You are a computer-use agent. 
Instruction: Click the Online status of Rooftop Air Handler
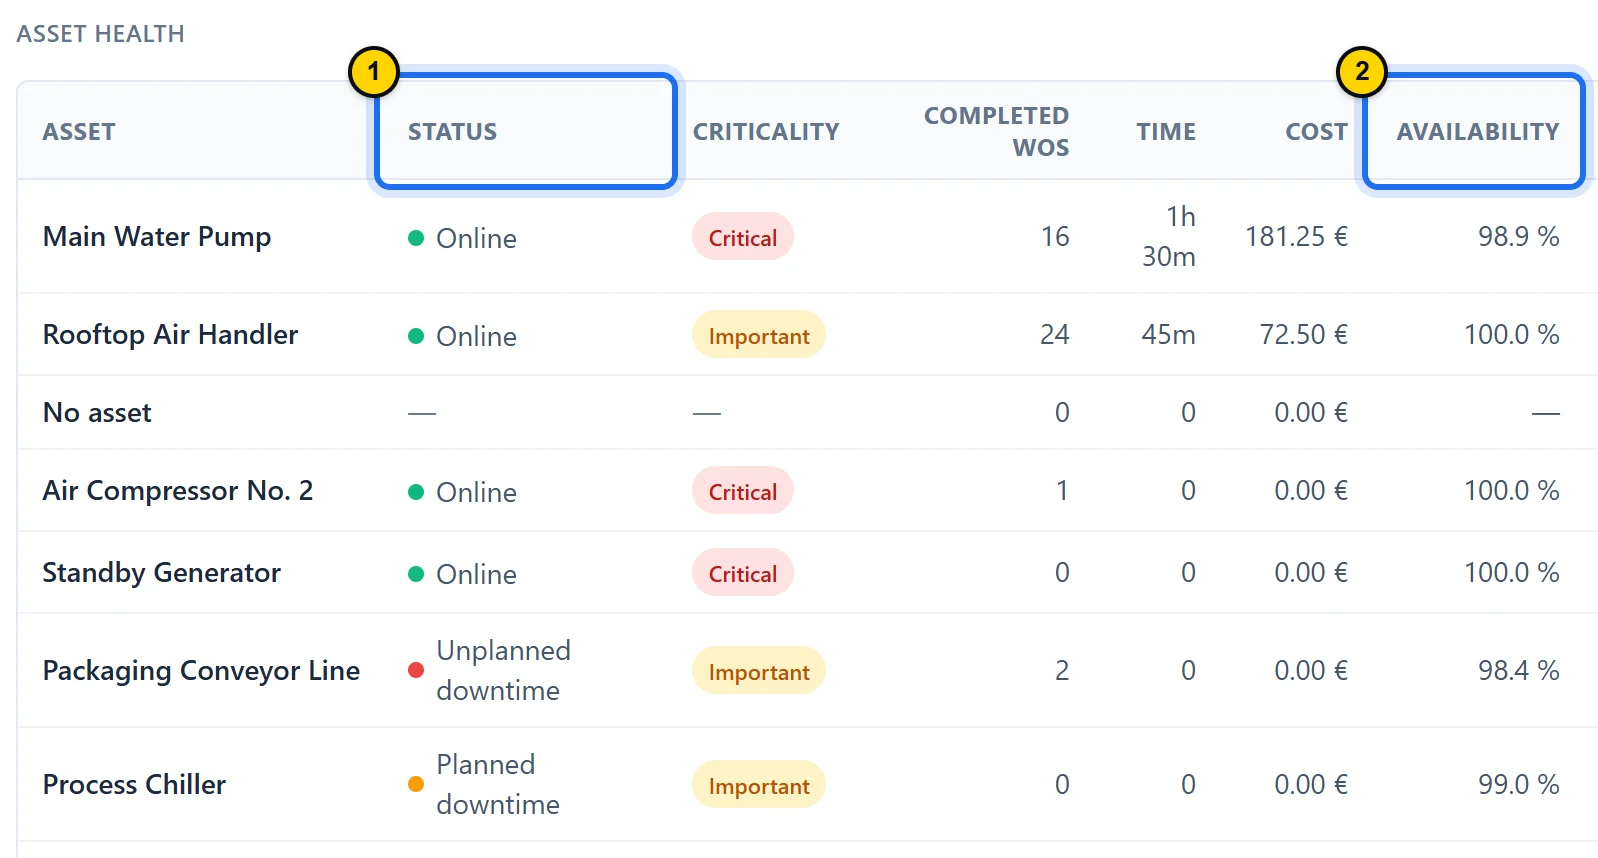point(476,336)
